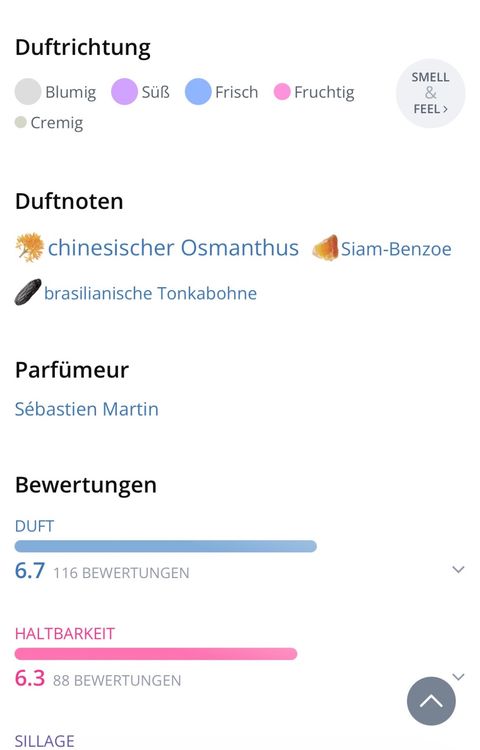Expand the Duft rating details chevron
This screenshot has width=480, height=750.
pyautogui.click(x=458, y=569)
